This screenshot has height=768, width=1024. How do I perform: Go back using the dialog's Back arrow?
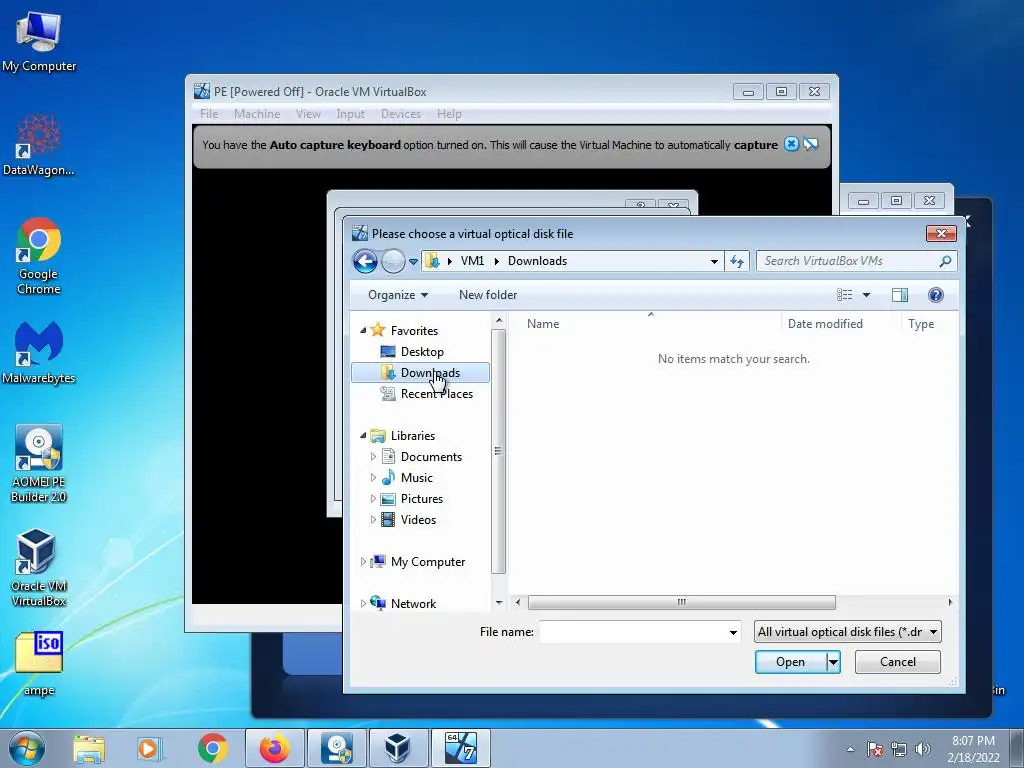[365, 261]
